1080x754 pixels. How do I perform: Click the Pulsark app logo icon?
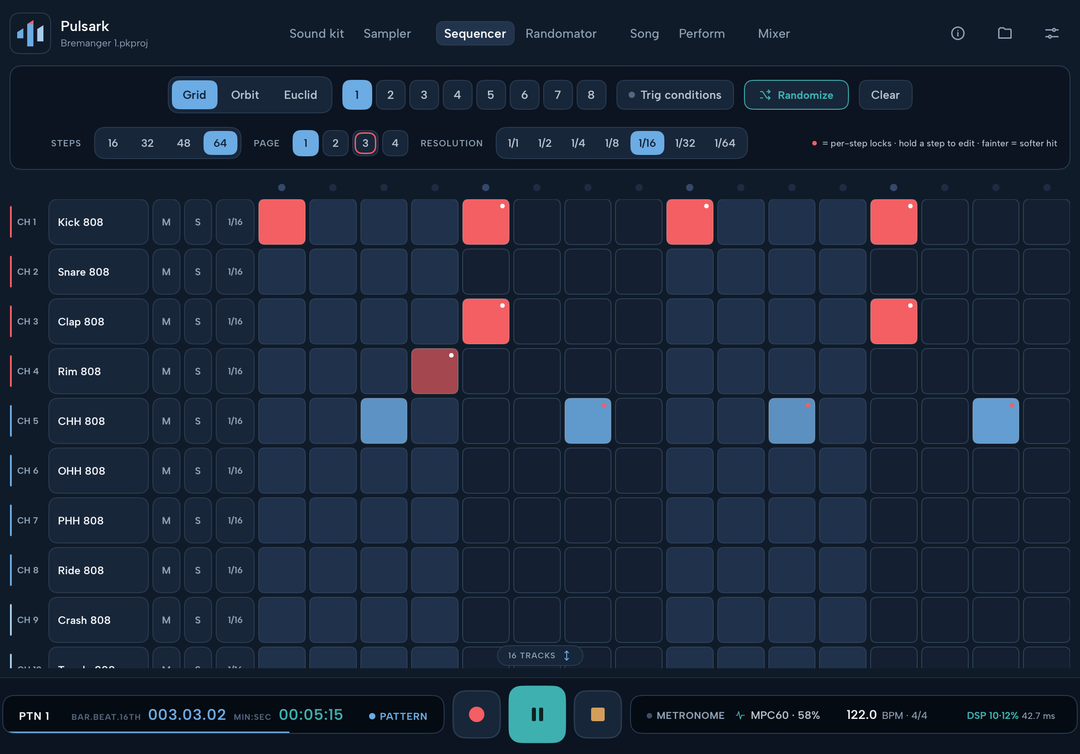click(30, 33)
